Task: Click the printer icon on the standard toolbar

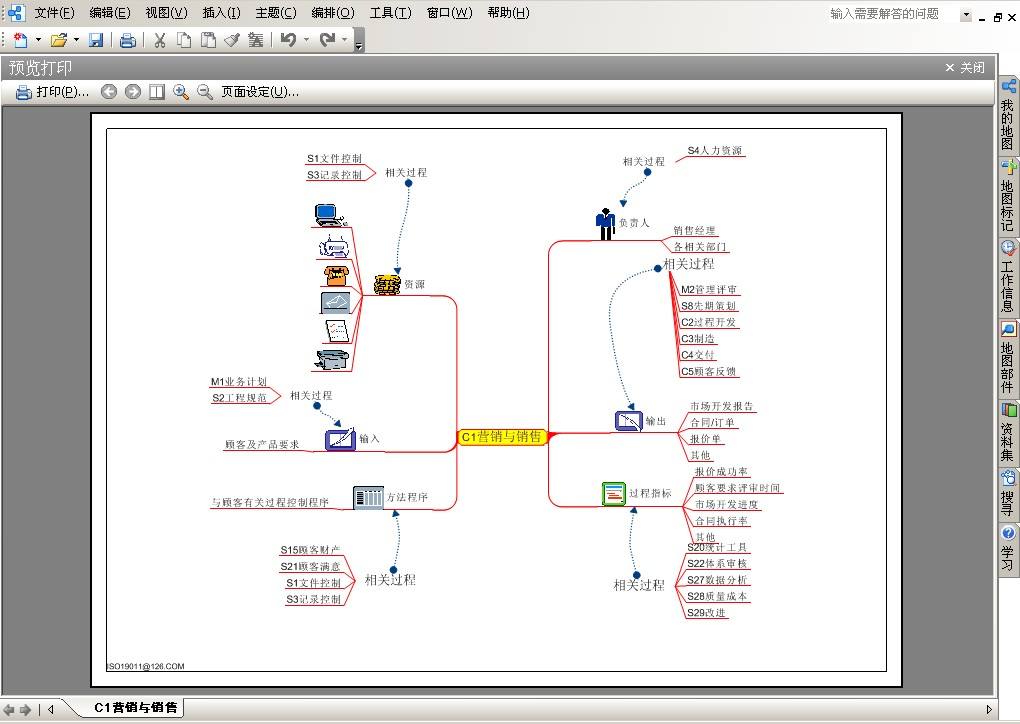Action: click(x=129, y=40)
